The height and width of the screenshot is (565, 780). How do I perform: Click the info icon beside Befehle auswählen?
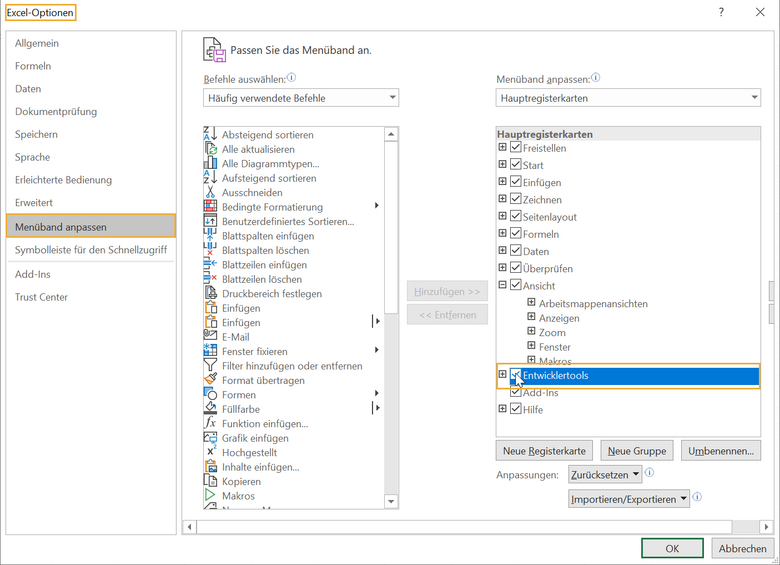click(x=292, y=78)
